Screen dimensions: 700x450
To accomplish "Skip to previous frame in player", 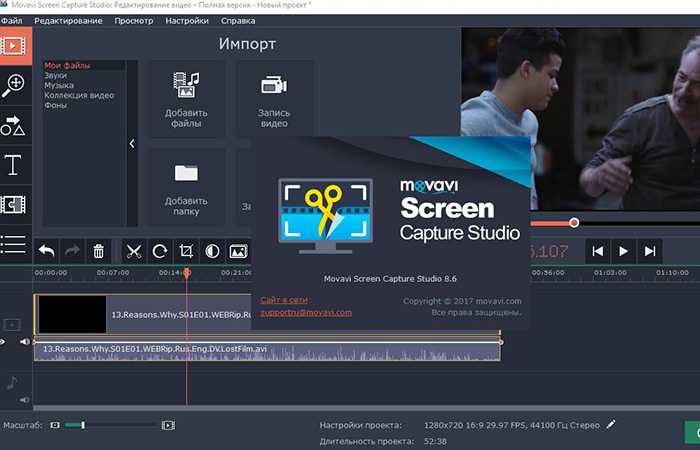I will [598, 251].
